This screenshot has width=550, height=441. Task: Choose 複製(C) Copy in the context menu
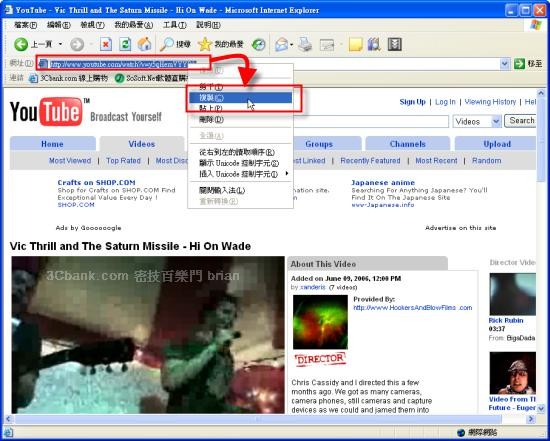tap(240, 98)
